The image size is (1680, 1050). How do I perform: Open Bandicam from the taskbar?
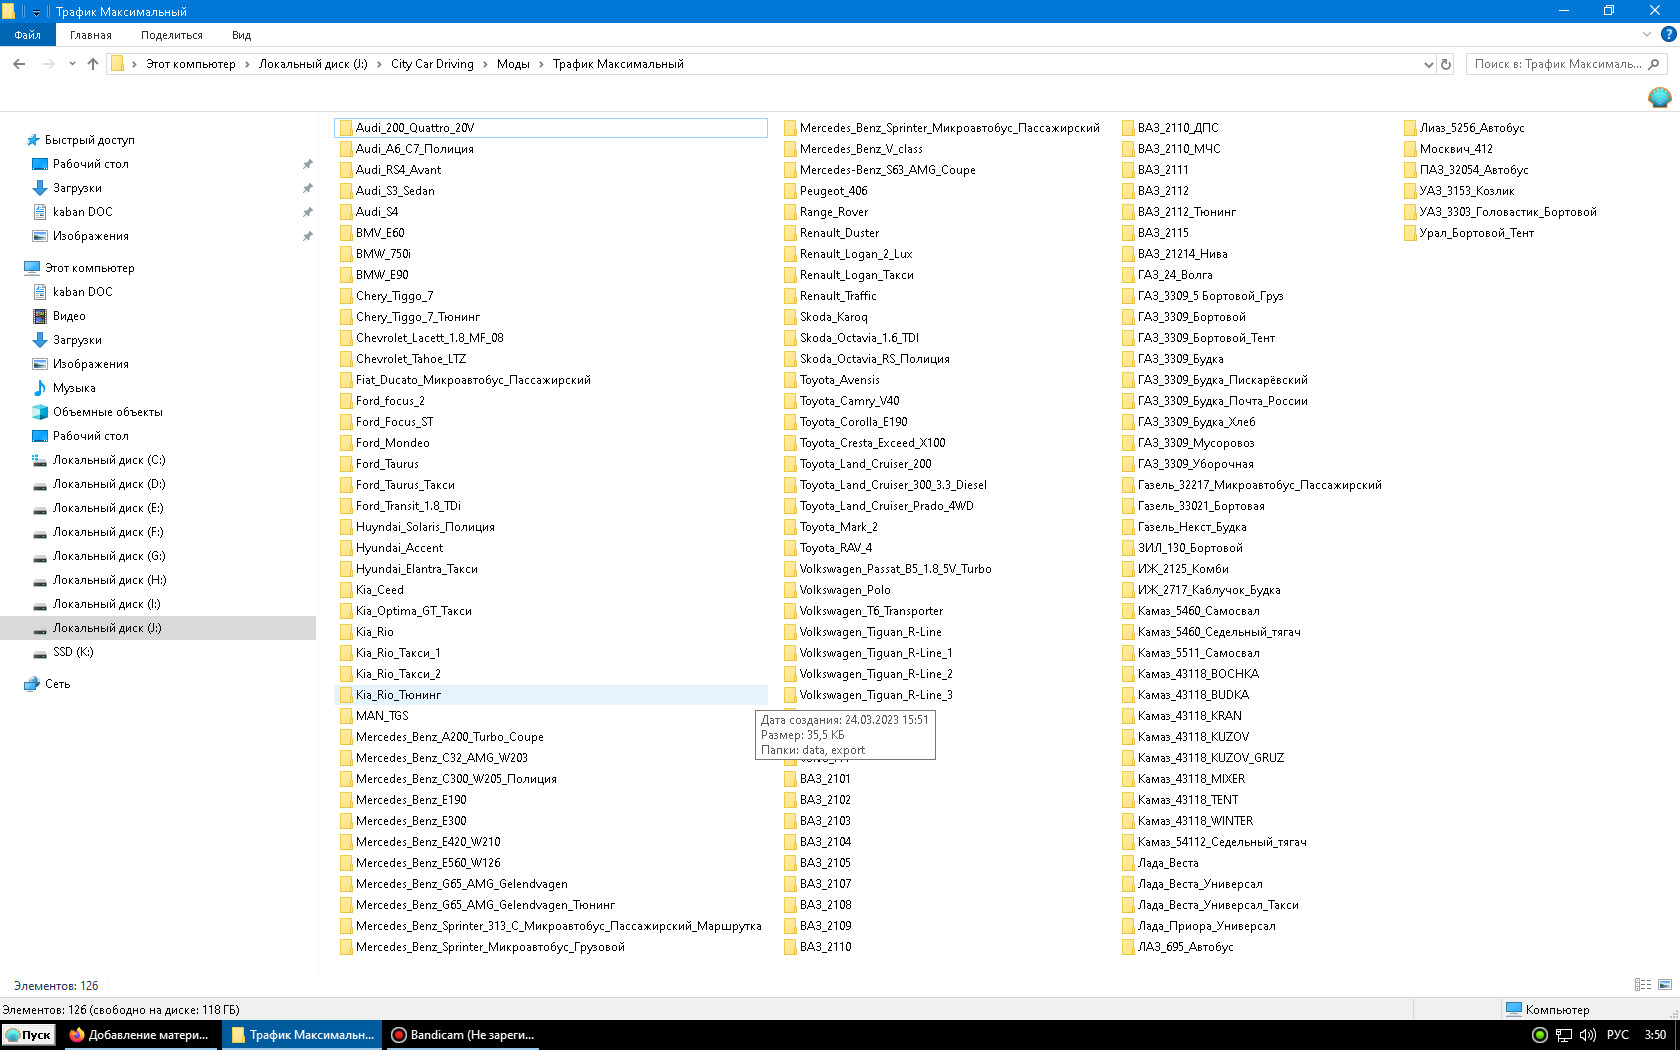(462, 1035)
